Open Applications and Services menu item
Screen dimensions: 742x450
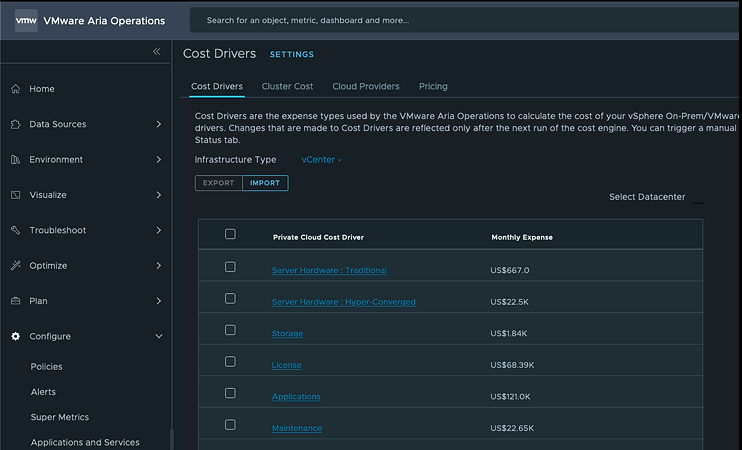[x=85, y=442]
